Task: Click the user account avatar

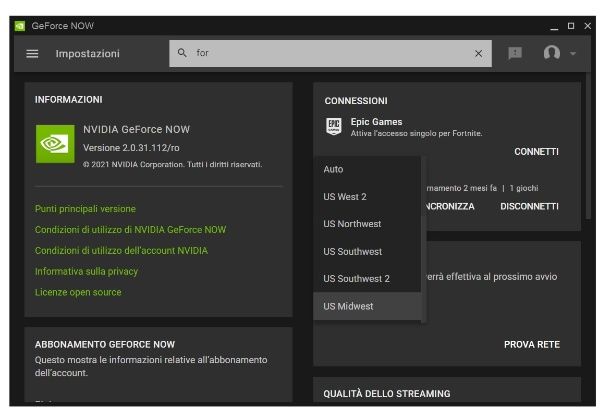Action: click(552, 53)
